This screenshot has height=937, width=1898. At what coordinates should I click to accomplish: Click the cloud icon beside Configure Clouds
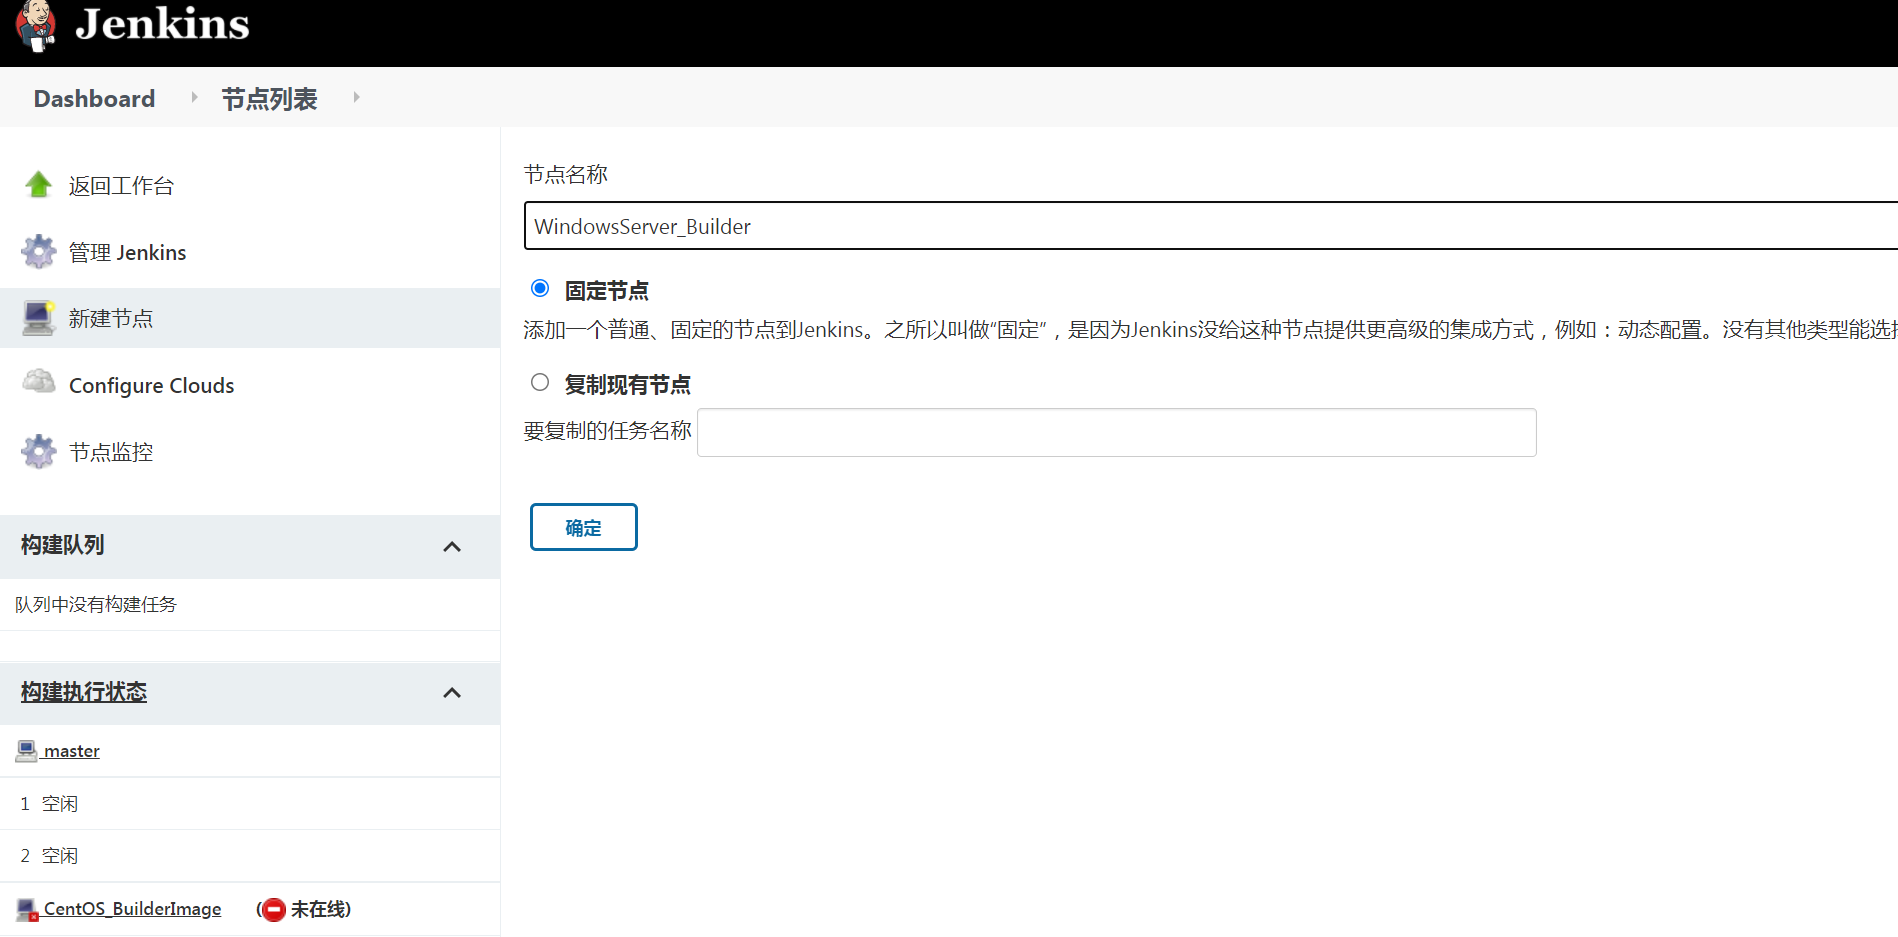point(39,383)
